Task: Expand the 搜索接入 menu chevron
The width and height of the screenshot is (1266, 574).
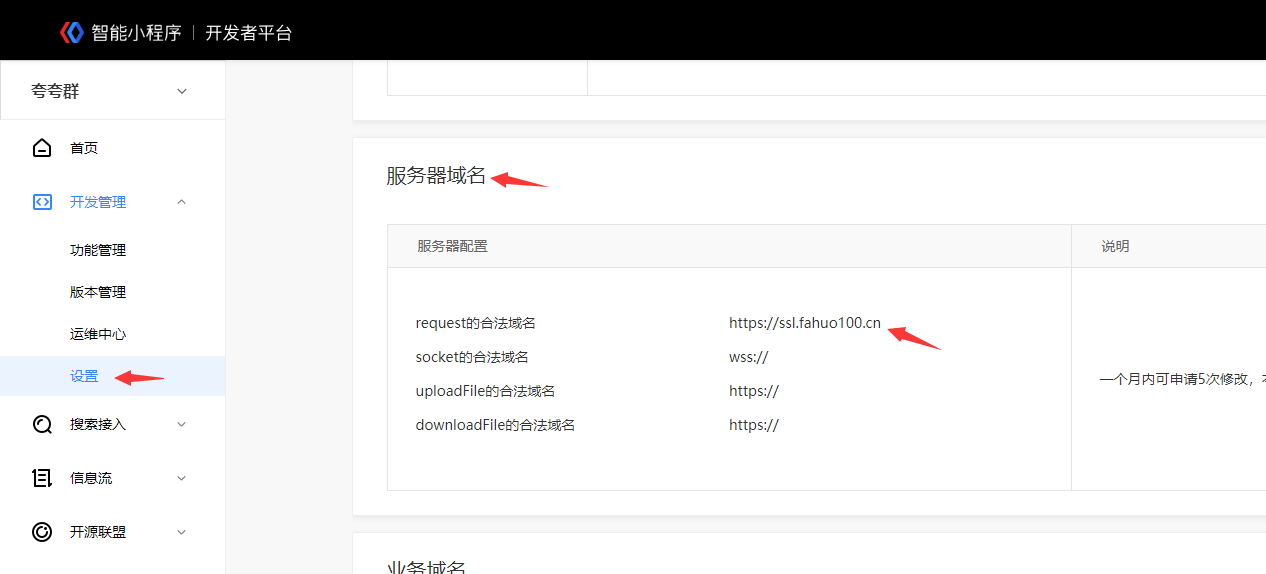Action: (181, 424)
